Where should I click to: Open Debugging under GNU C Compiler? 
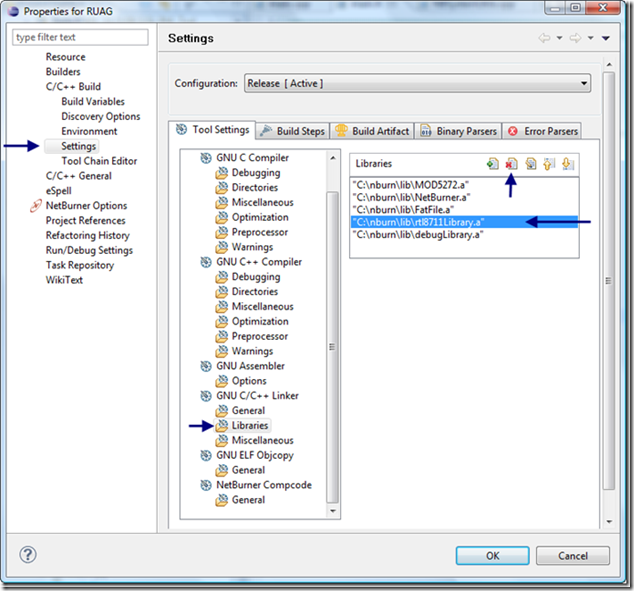click(256, 173)
